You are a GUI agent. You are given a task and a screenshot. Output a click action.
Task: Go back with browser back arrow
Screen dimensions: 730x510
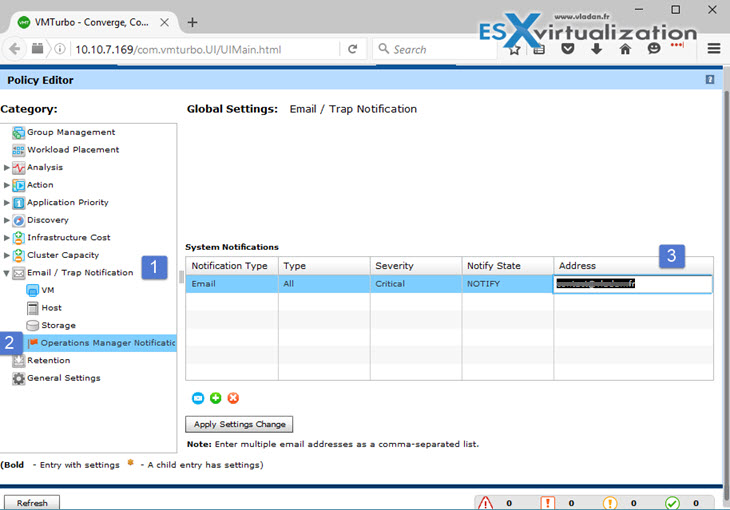click(x=15, y=49)
